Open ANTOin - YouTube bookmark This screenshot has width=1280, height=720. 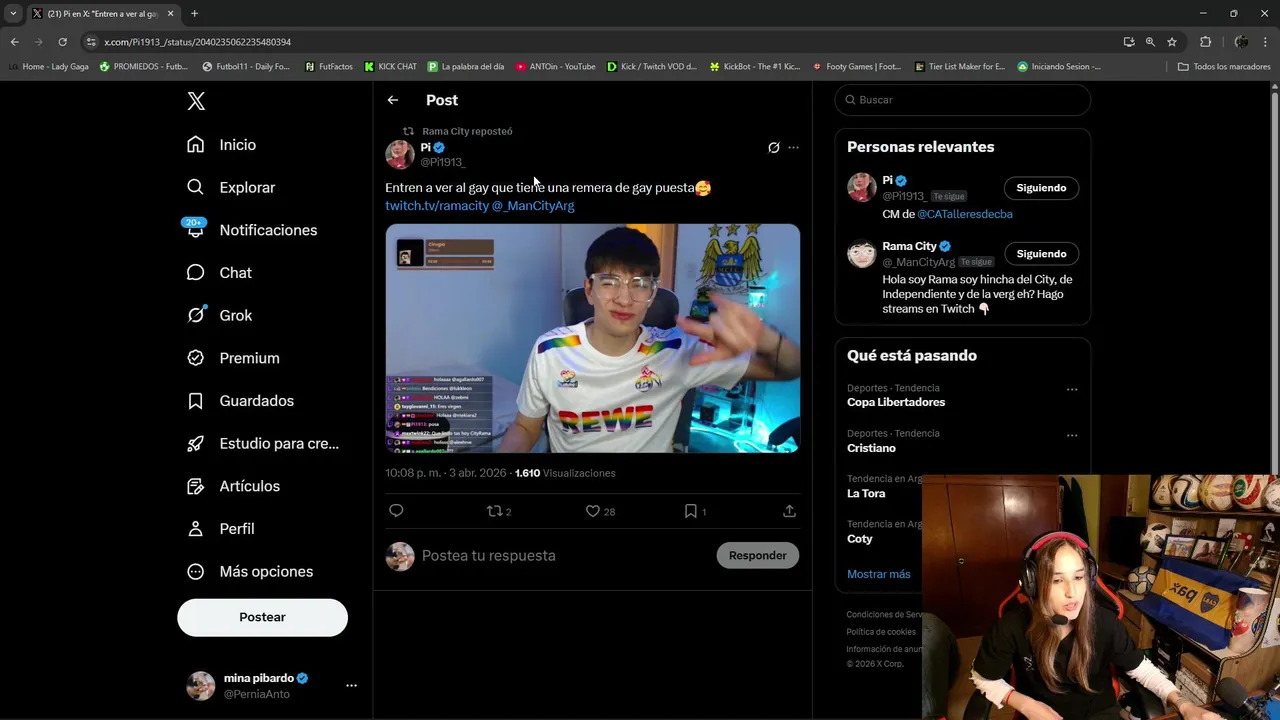coord(555,67)
